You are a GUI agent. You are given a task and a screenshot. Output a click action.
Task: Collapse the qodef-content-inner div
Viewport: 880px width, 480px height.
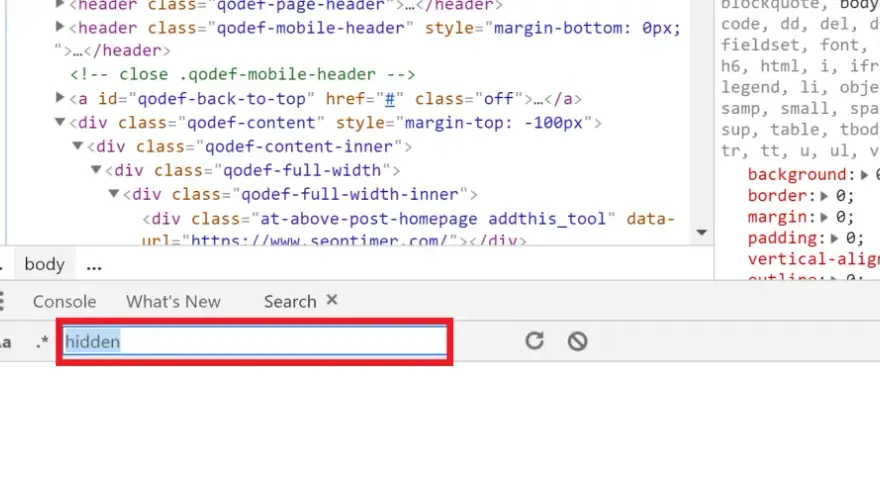(x=77, y=146)
